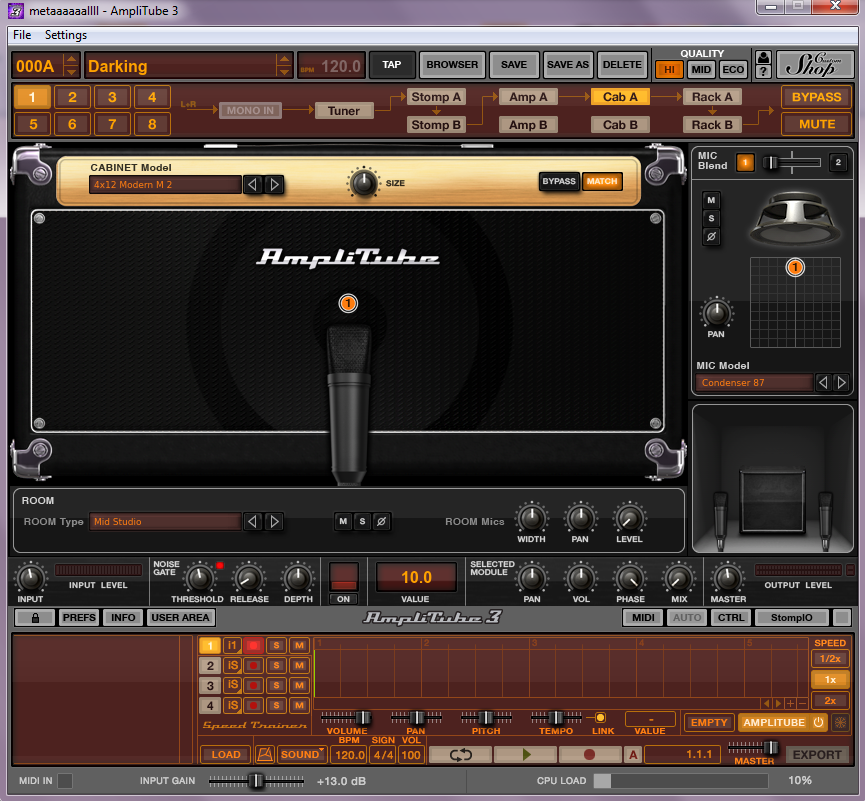Select previous mic model arrow
This screenshot has height=801, width=865.
(823, 382)
